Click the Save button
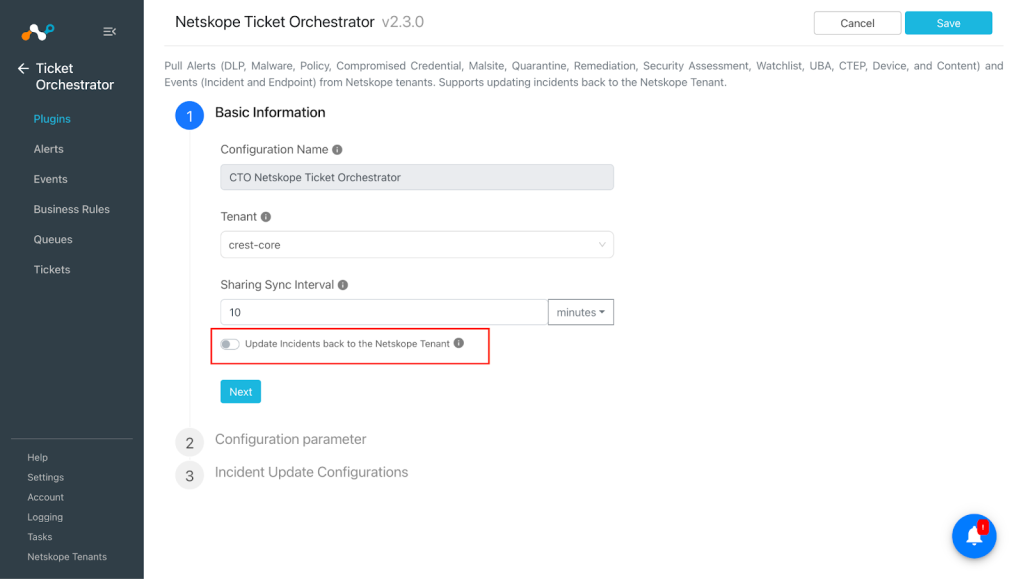The image size is (1024, 579). pyautogui.click(x=948, y=23)
